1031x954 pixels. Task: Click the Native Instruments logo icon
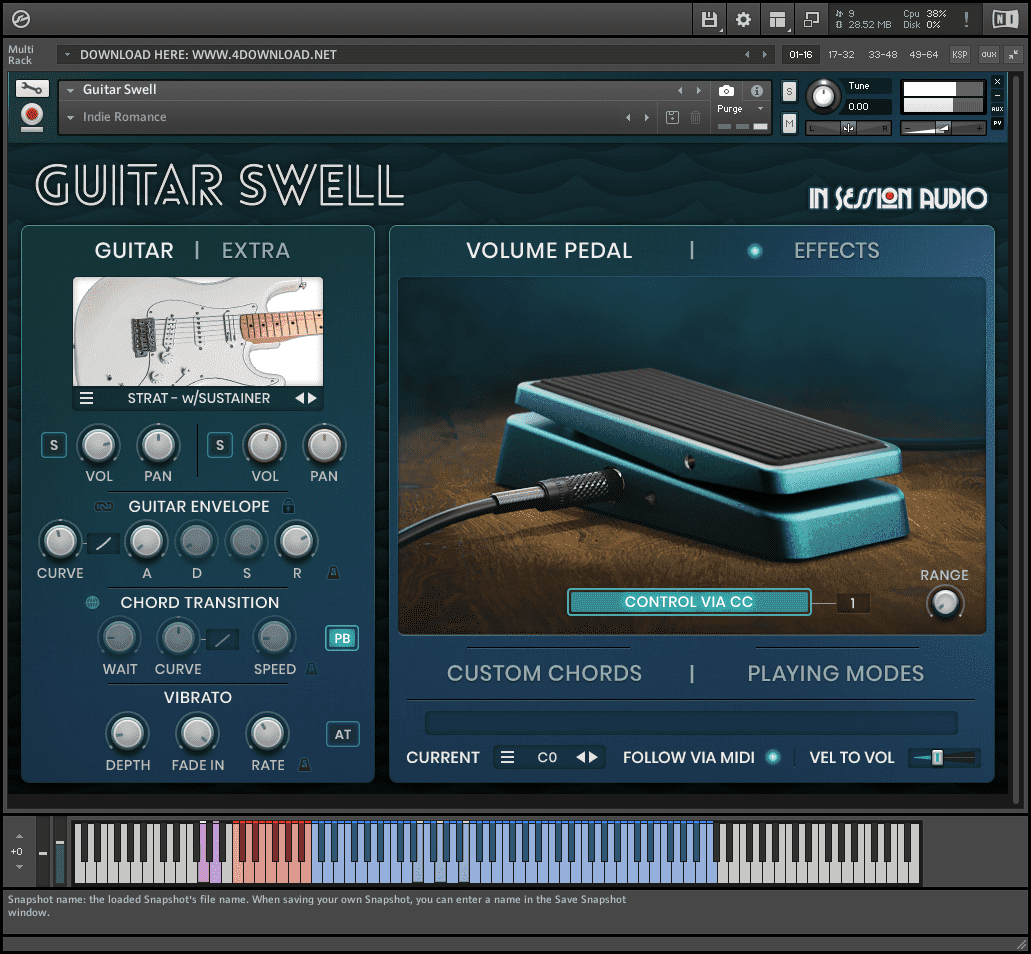coord(1005,20)
